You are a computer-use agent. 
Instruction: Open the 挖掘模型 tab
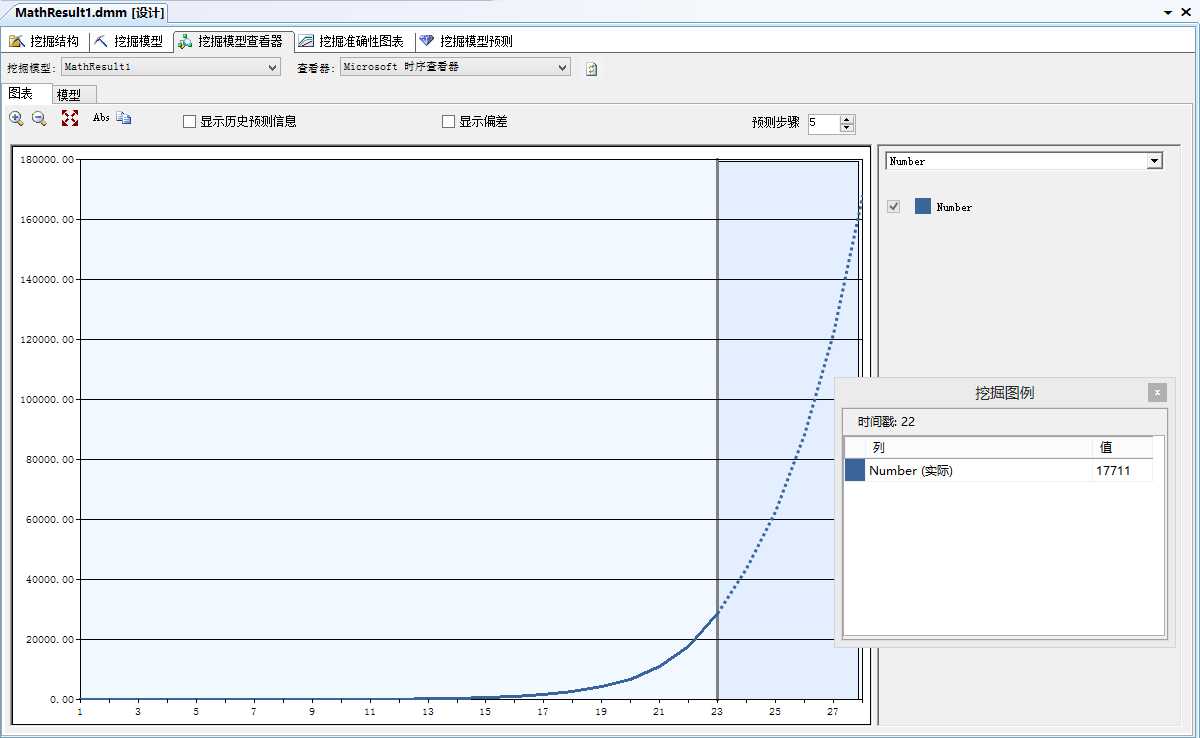[x=128, y=41]
